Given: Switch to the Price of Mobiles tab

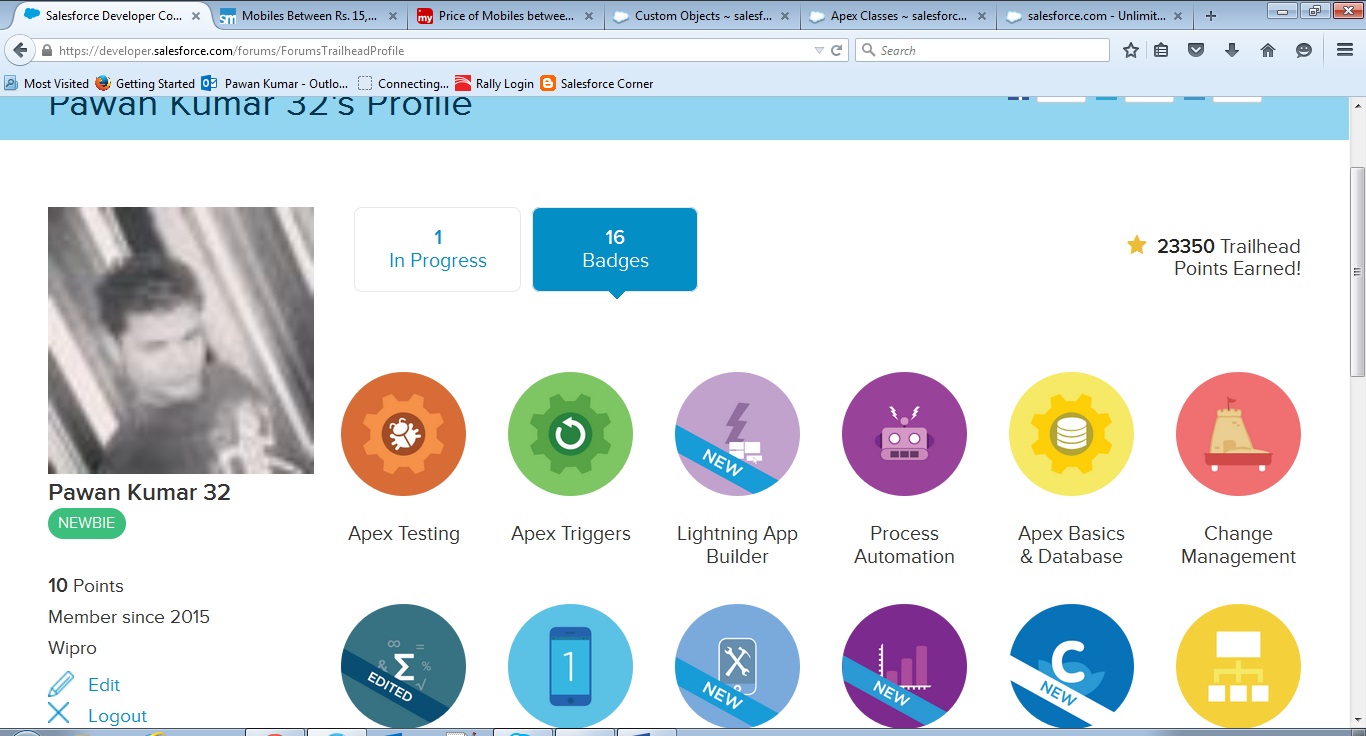Looking at the screenshot, I should (x=506, y=16).
